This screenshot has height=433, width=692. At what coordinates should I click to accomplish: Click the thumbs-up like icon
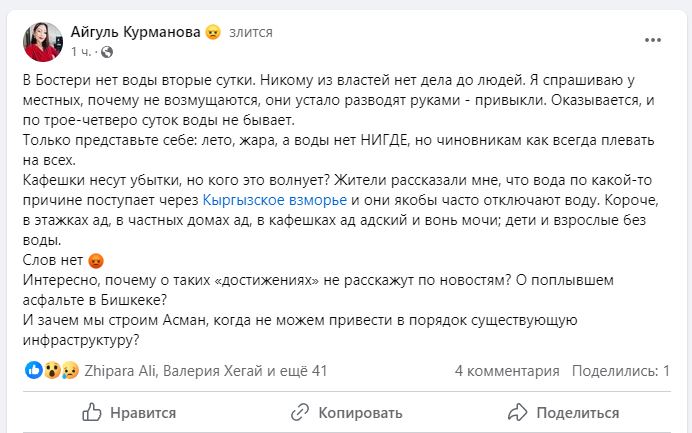[x=92, y=411]
